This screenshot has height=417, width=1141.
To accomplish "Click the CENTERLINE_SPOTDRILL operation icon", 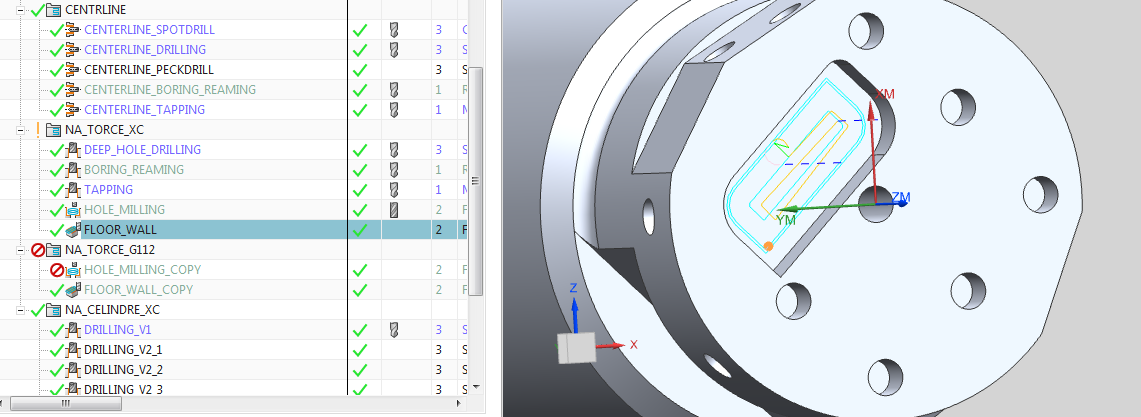I will 71,30.
